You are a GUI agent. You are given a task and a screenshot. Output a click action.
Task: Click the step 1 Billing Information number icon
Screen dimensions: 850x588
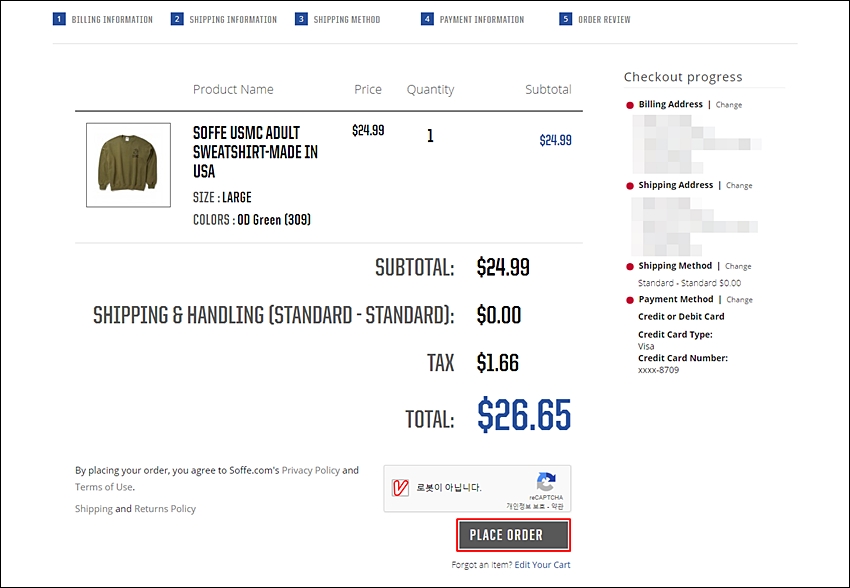point(59,19)
